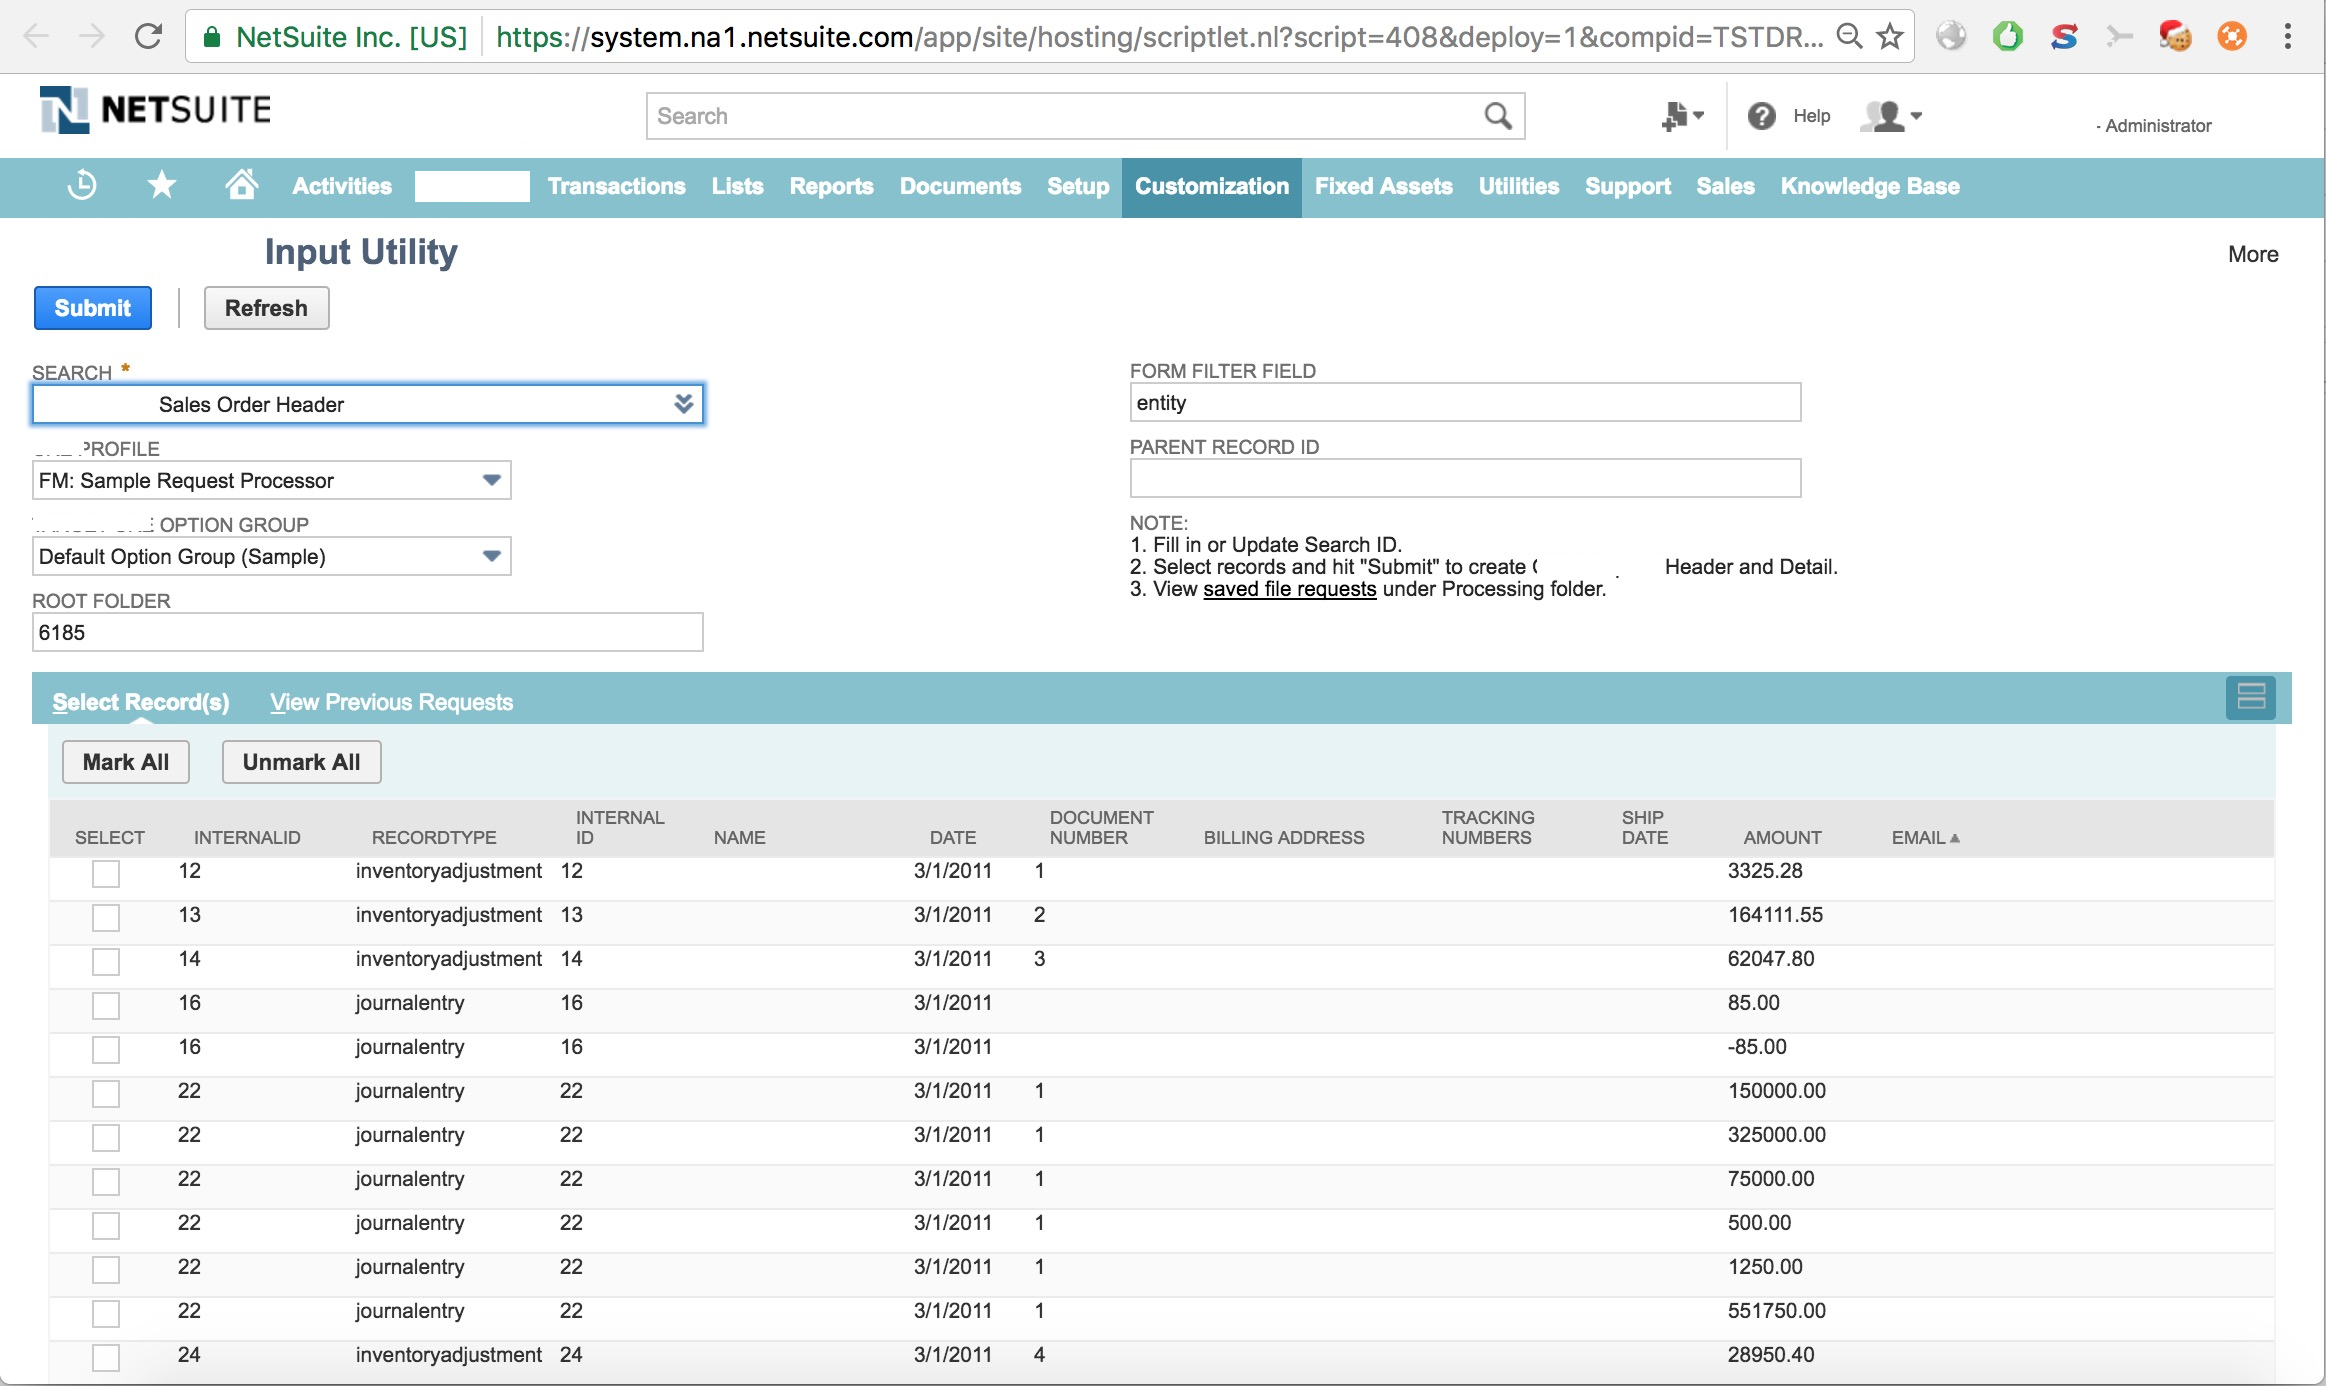This screenshot has height=1386, width=2326.
Task: Select the journalentry row with amount 75000.00
Action: tap(106, 1181)
